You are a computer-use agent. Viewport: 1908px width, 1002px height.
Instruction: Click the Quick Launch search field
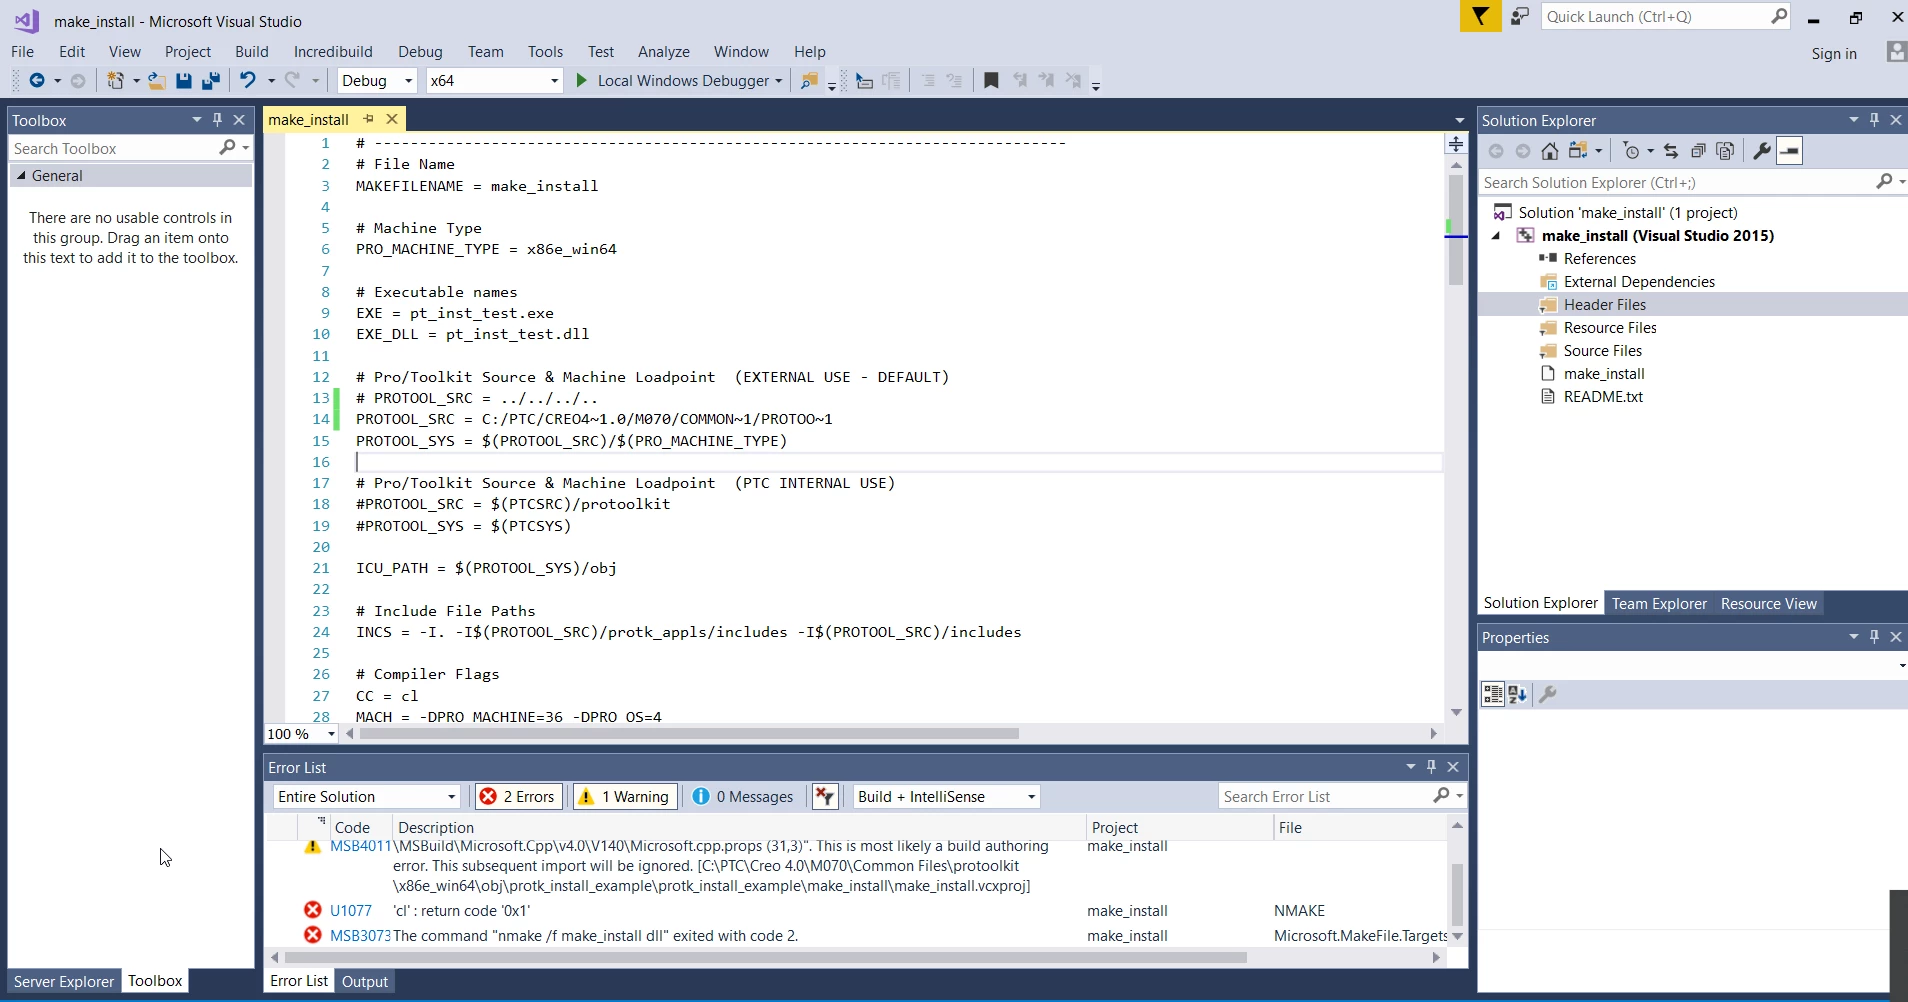coord(1666,17)
